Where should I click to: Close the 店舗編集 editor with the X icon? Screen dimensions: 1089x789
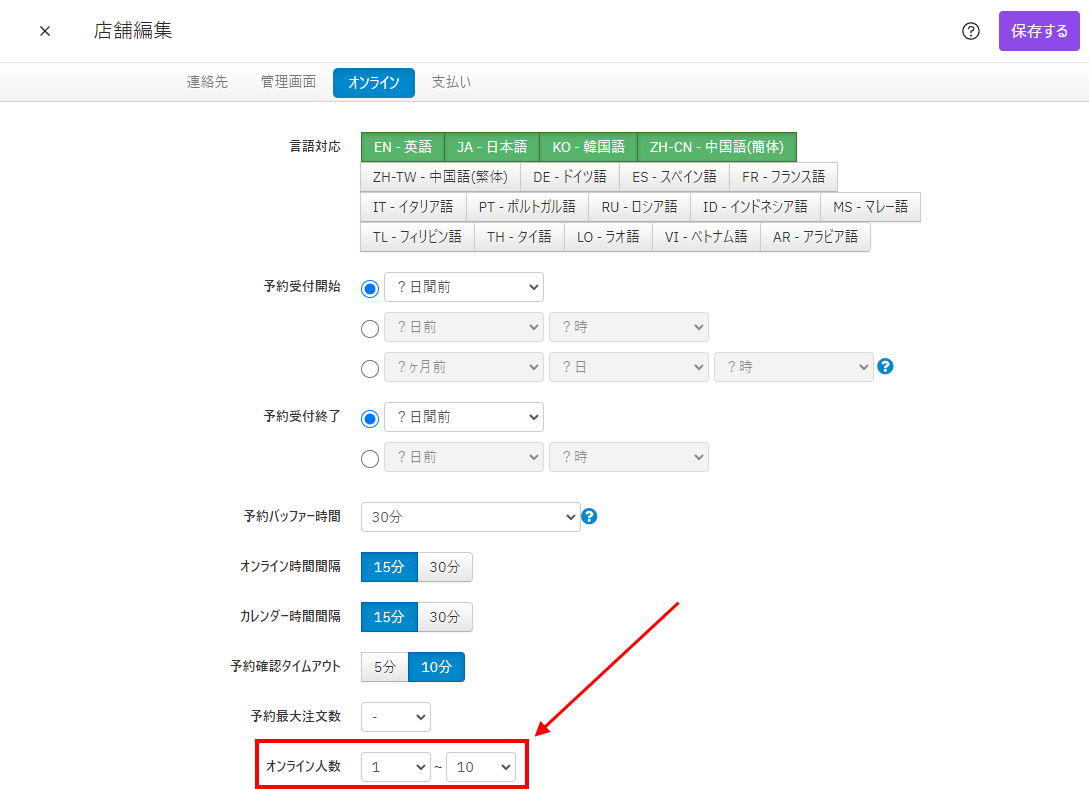[x=45, y=31]
